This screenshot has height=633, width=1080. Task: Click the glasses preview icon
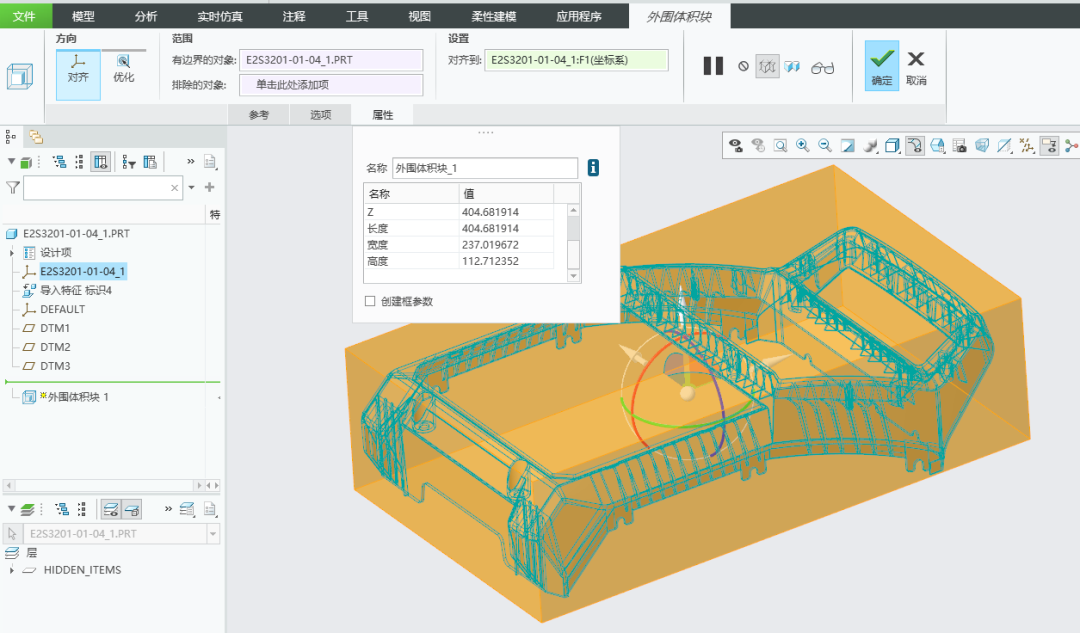tap(822, 67)
